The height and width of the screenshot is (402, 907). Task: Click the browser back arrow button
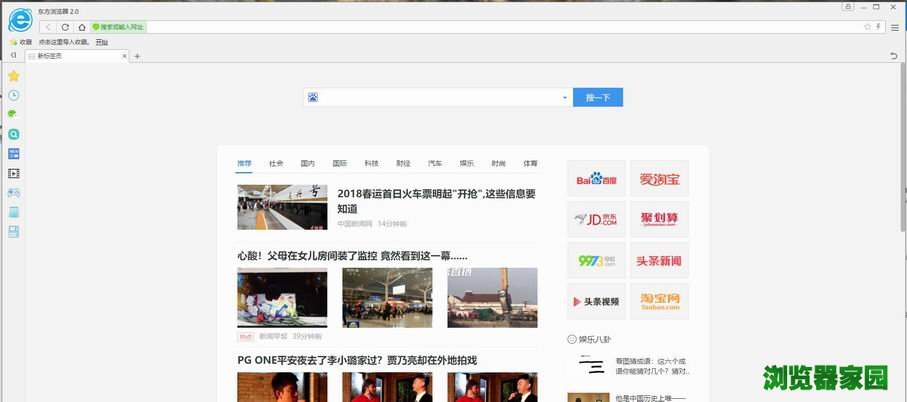49,27
